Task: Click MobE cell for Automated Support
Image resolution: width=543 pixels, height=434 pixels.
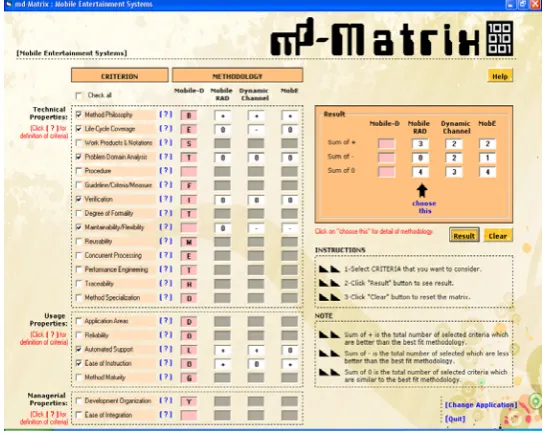Action: click(290, 350)
